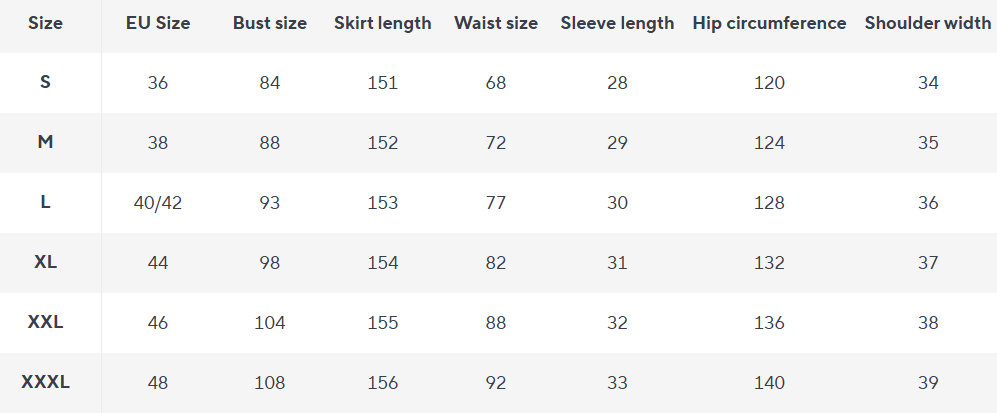997x413 pixels.
Task: Select waist size value 68
Action: coord(496,83)
